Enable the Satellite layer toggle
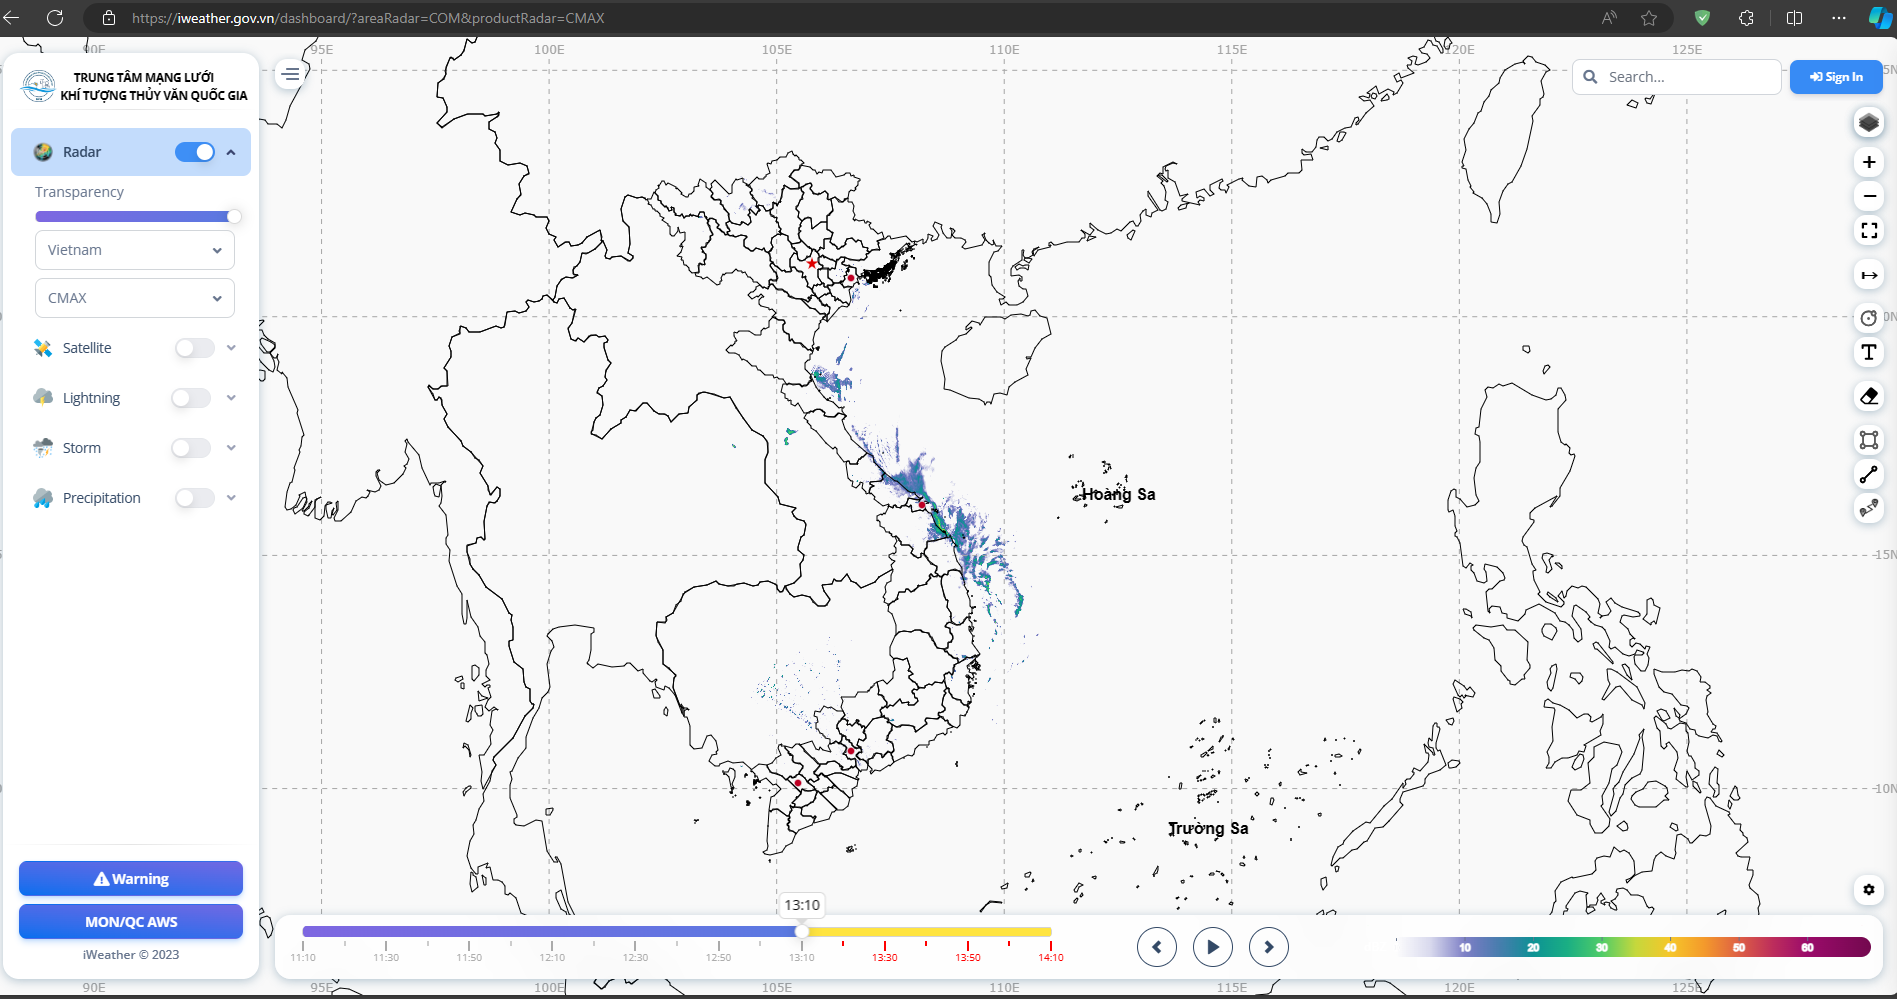 point(195,348)
